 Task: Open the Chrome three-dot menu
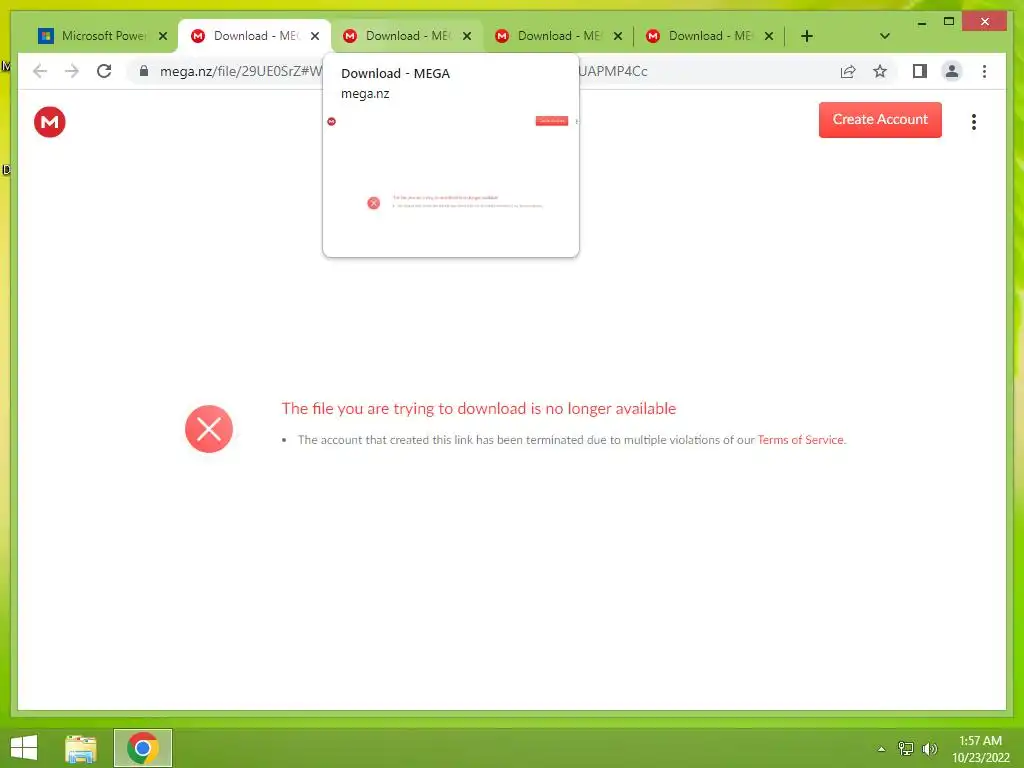pos(984,71)
